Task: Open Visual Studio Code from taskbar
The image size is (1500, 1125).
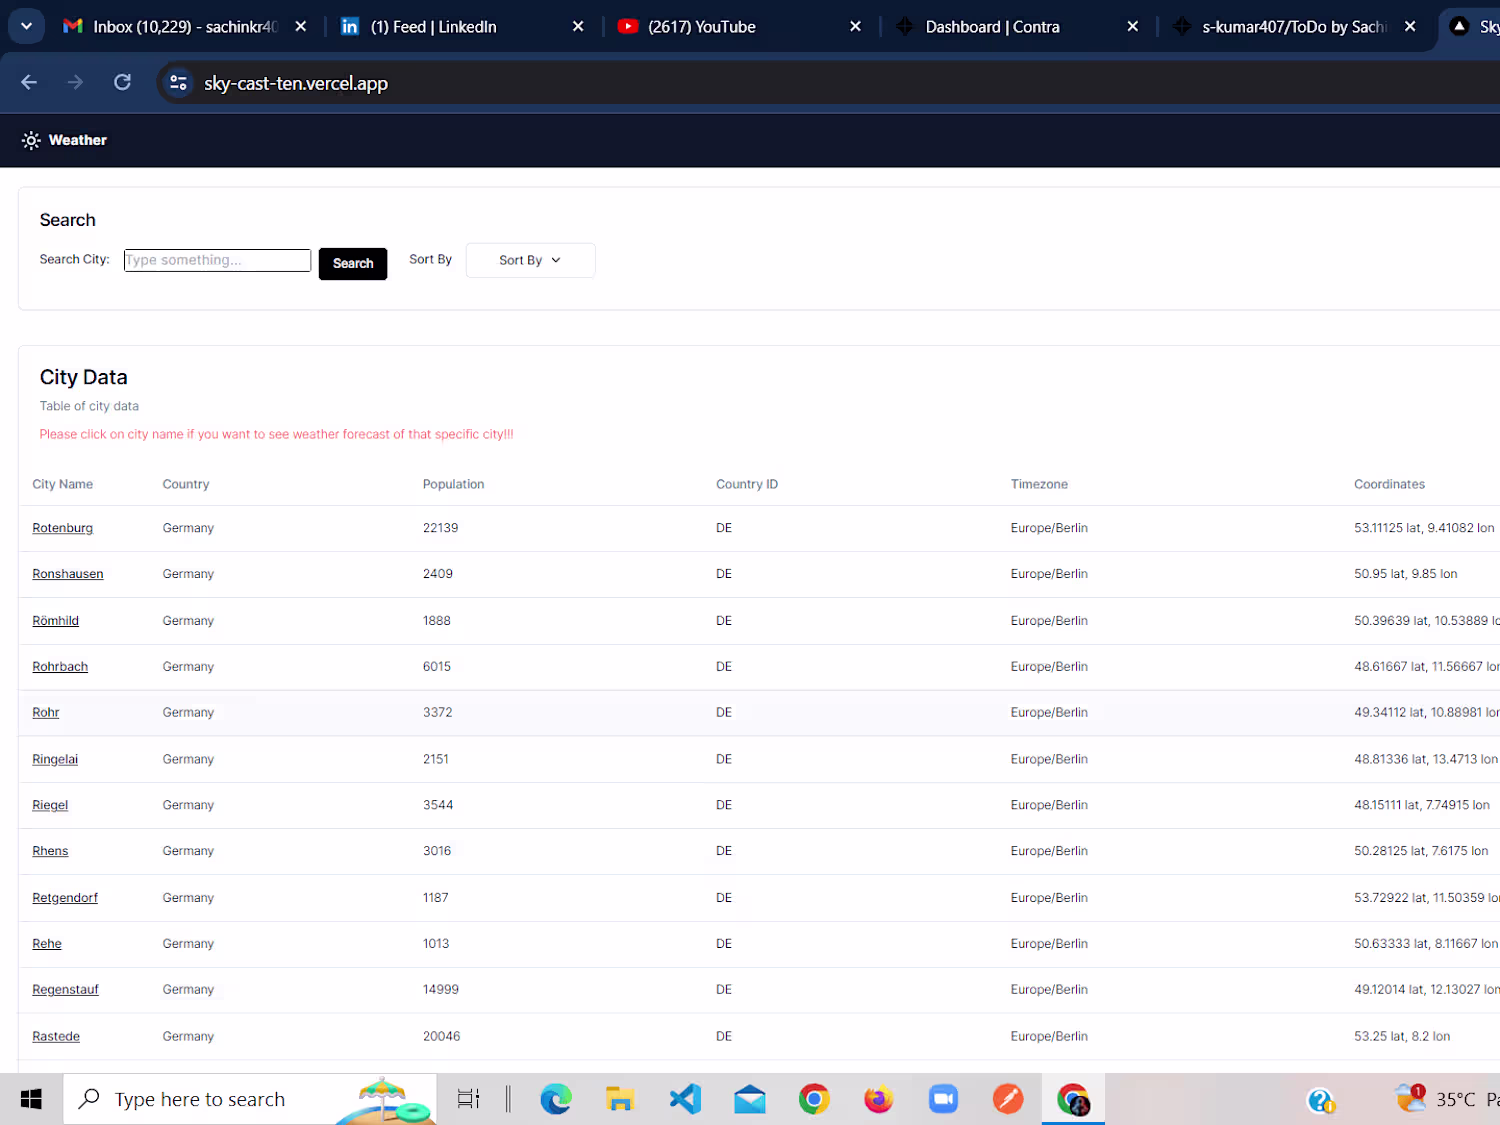Action: (x=685, y=1099)
